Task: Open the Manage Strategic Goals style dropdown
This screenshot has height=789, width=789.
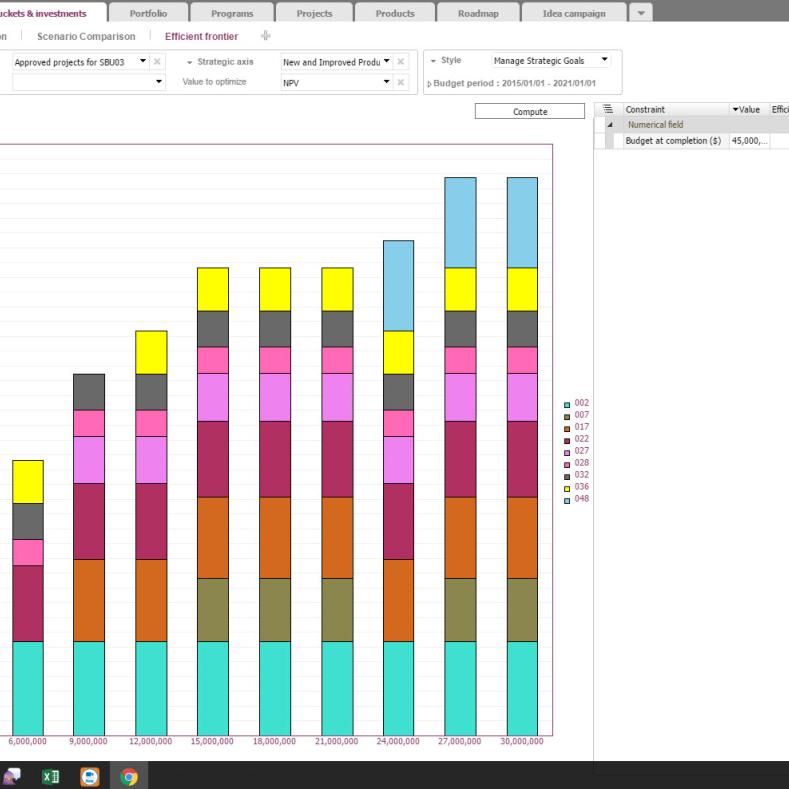Action: [604, 59]
